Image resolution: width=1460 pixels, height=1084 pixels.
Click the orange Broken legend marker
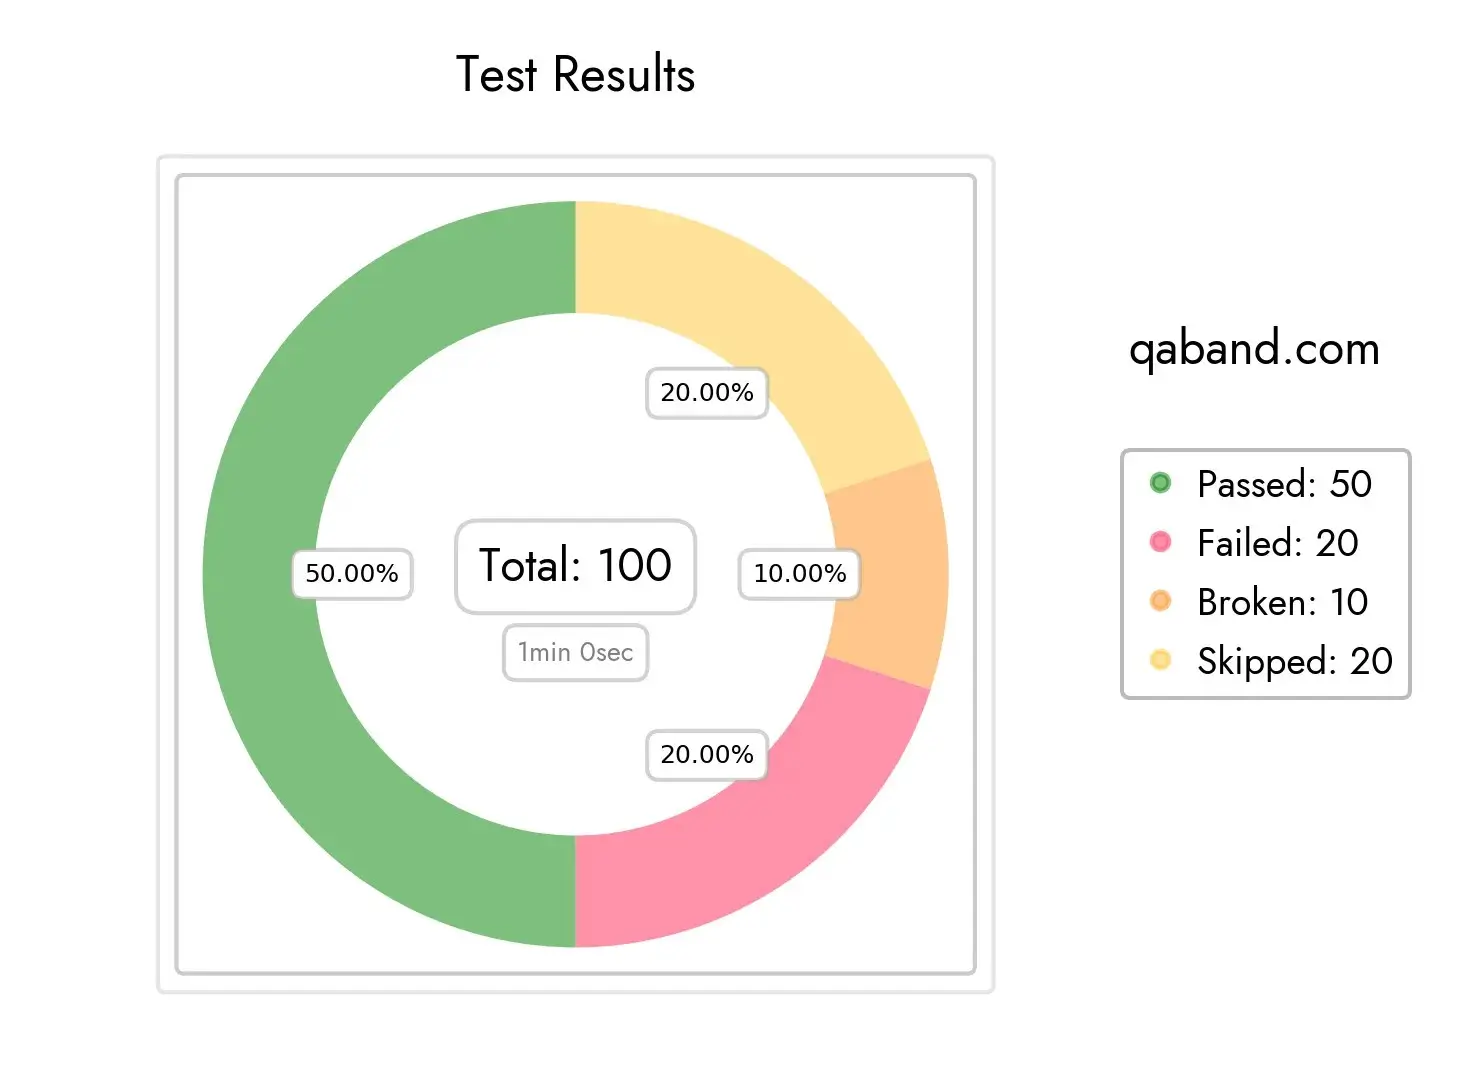click(x=1160, y=601)
